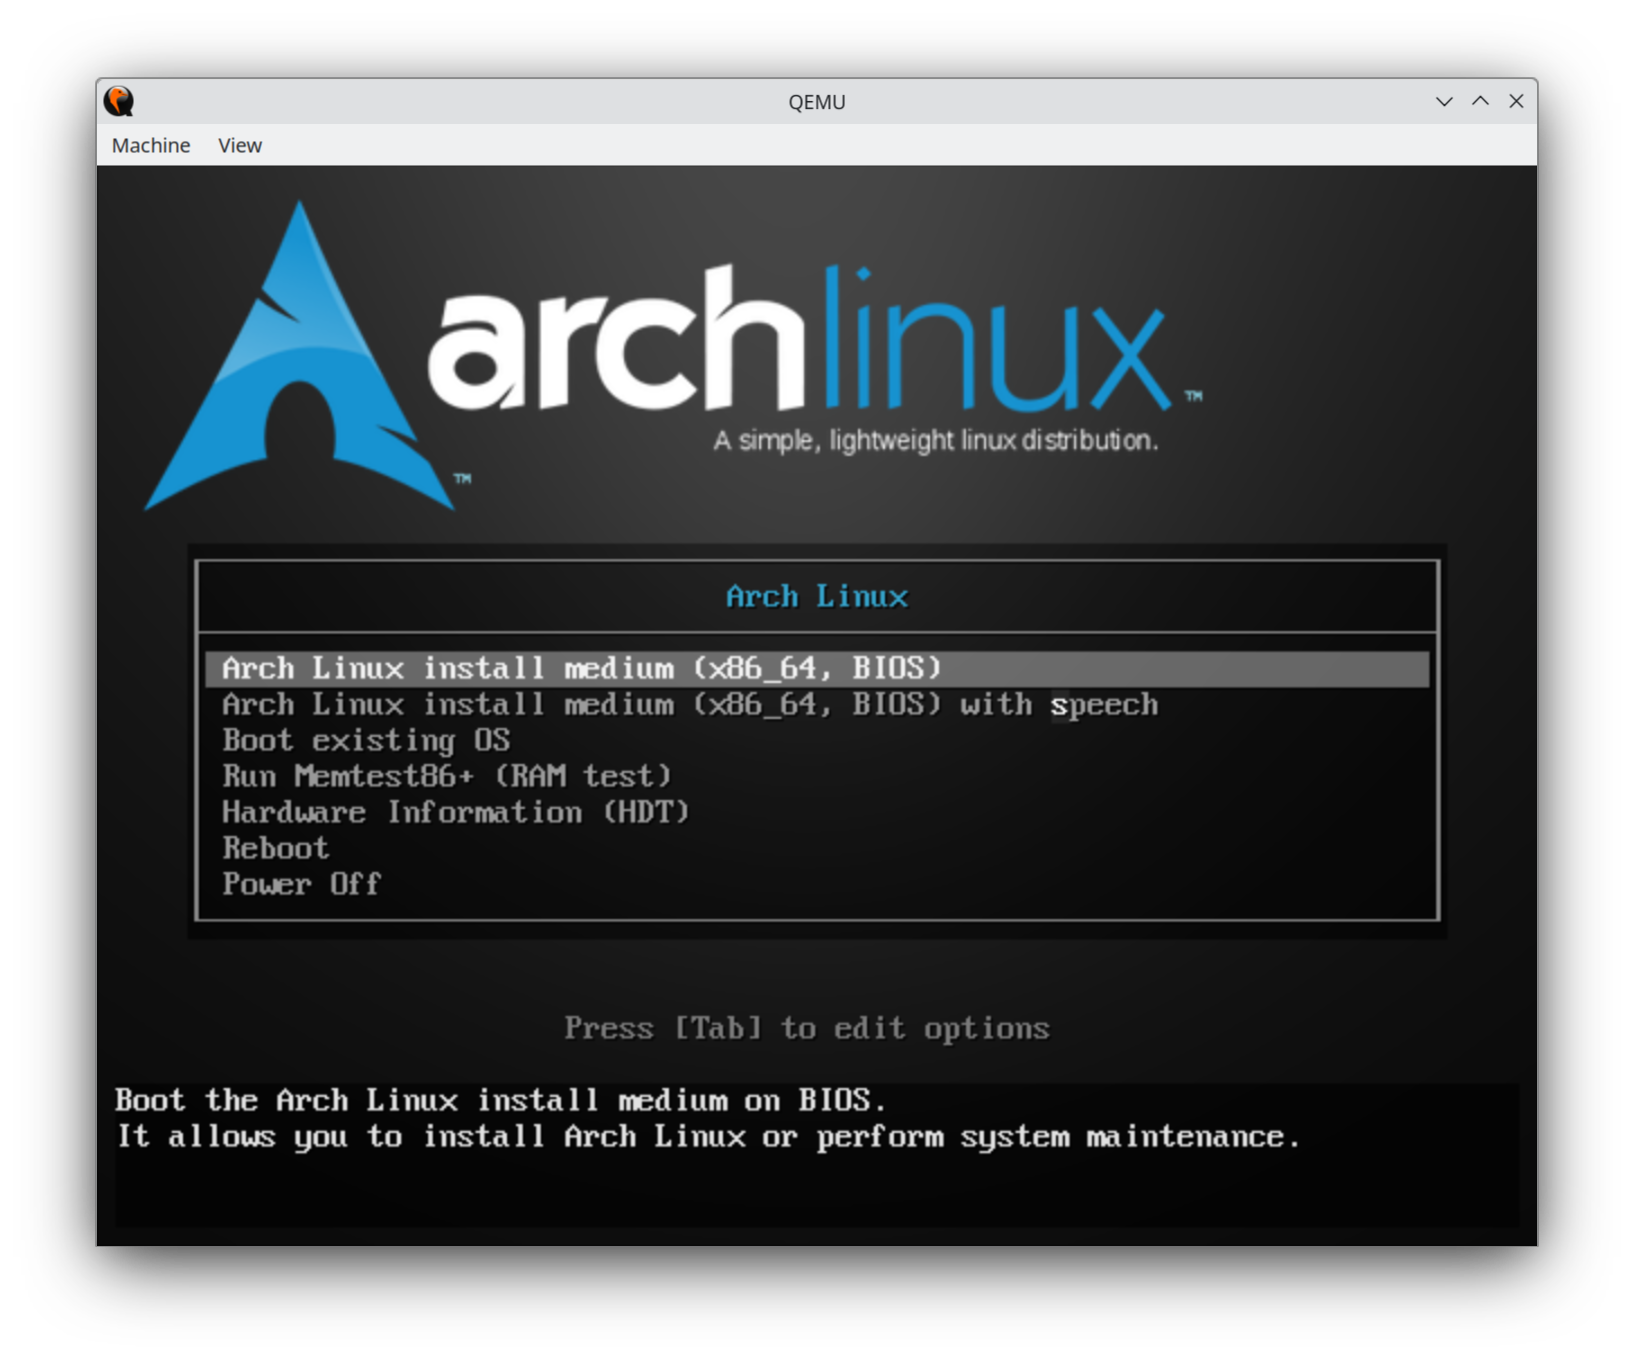Screen dimensions: 1635x1361
Task: Select the Power Off entry
Action: (x=300, y=884)
